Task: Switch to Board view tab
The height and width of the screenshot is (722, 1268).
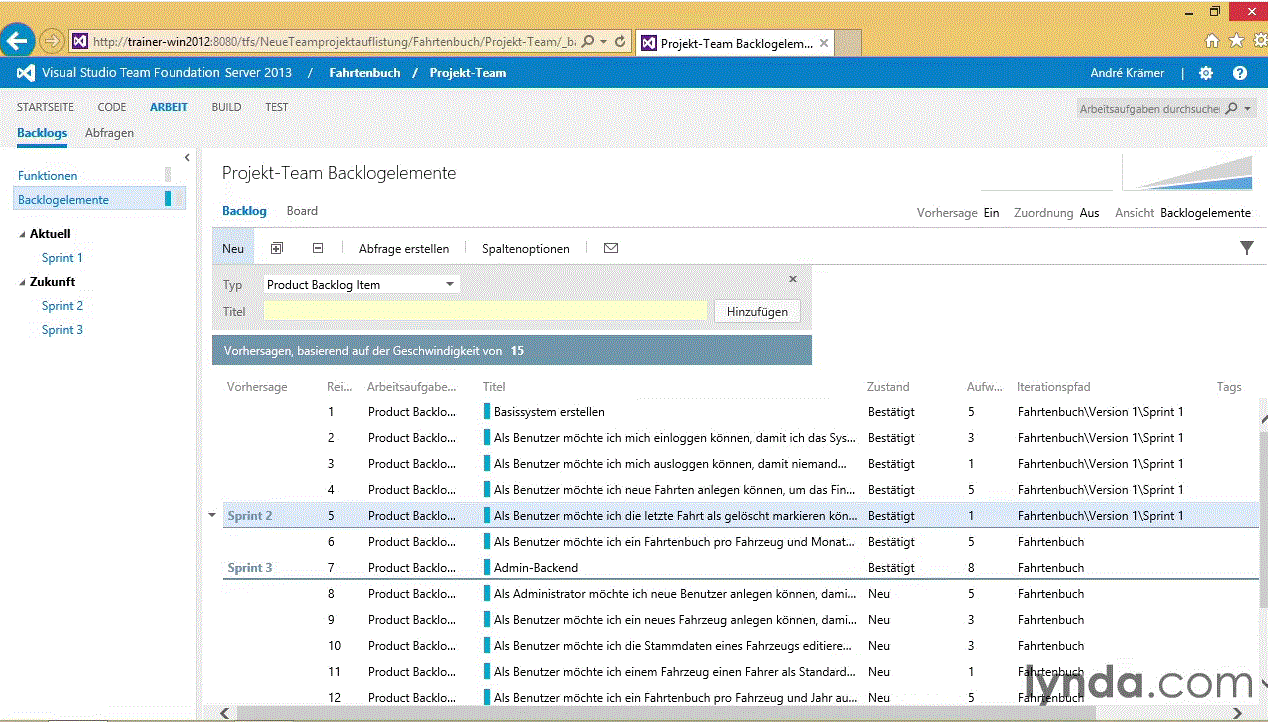Action: point(302,211)
